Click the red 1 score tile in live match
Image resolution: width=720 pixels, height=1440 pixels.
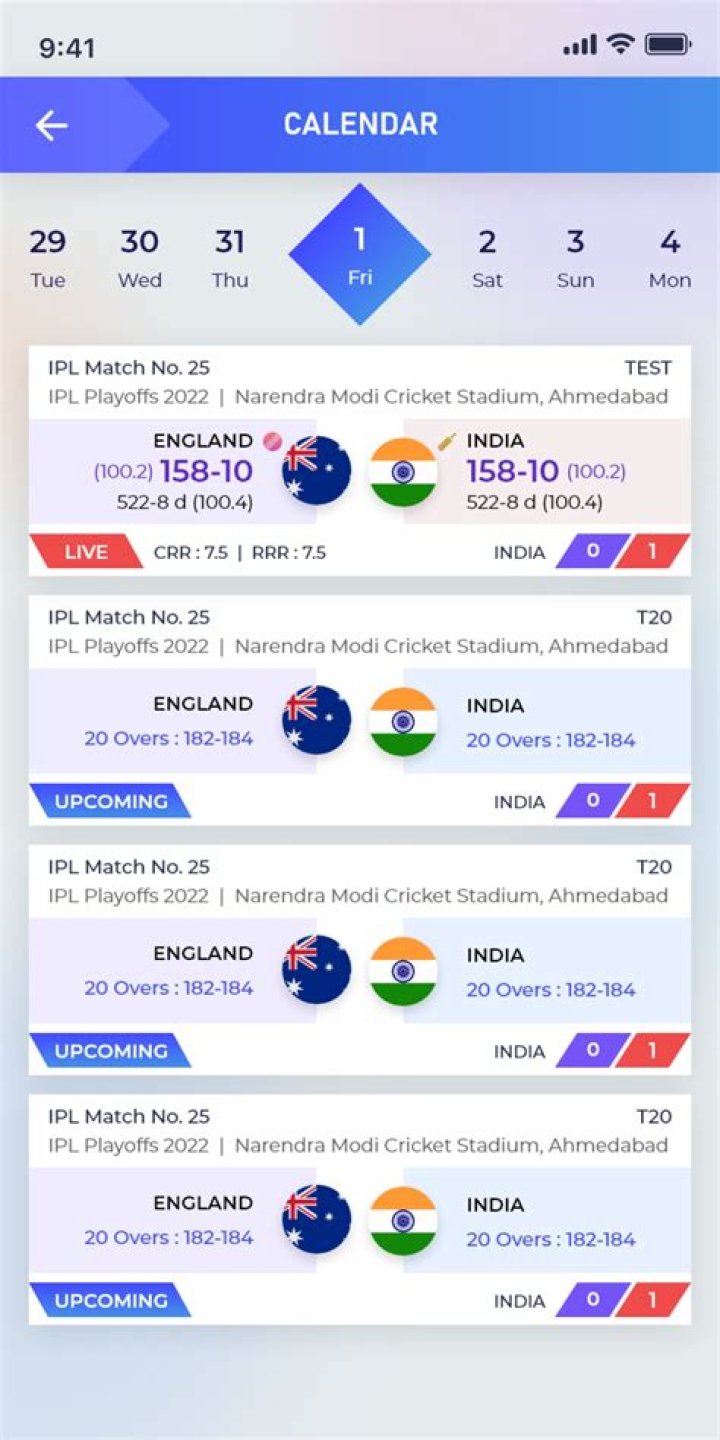(x=652, y=552)
